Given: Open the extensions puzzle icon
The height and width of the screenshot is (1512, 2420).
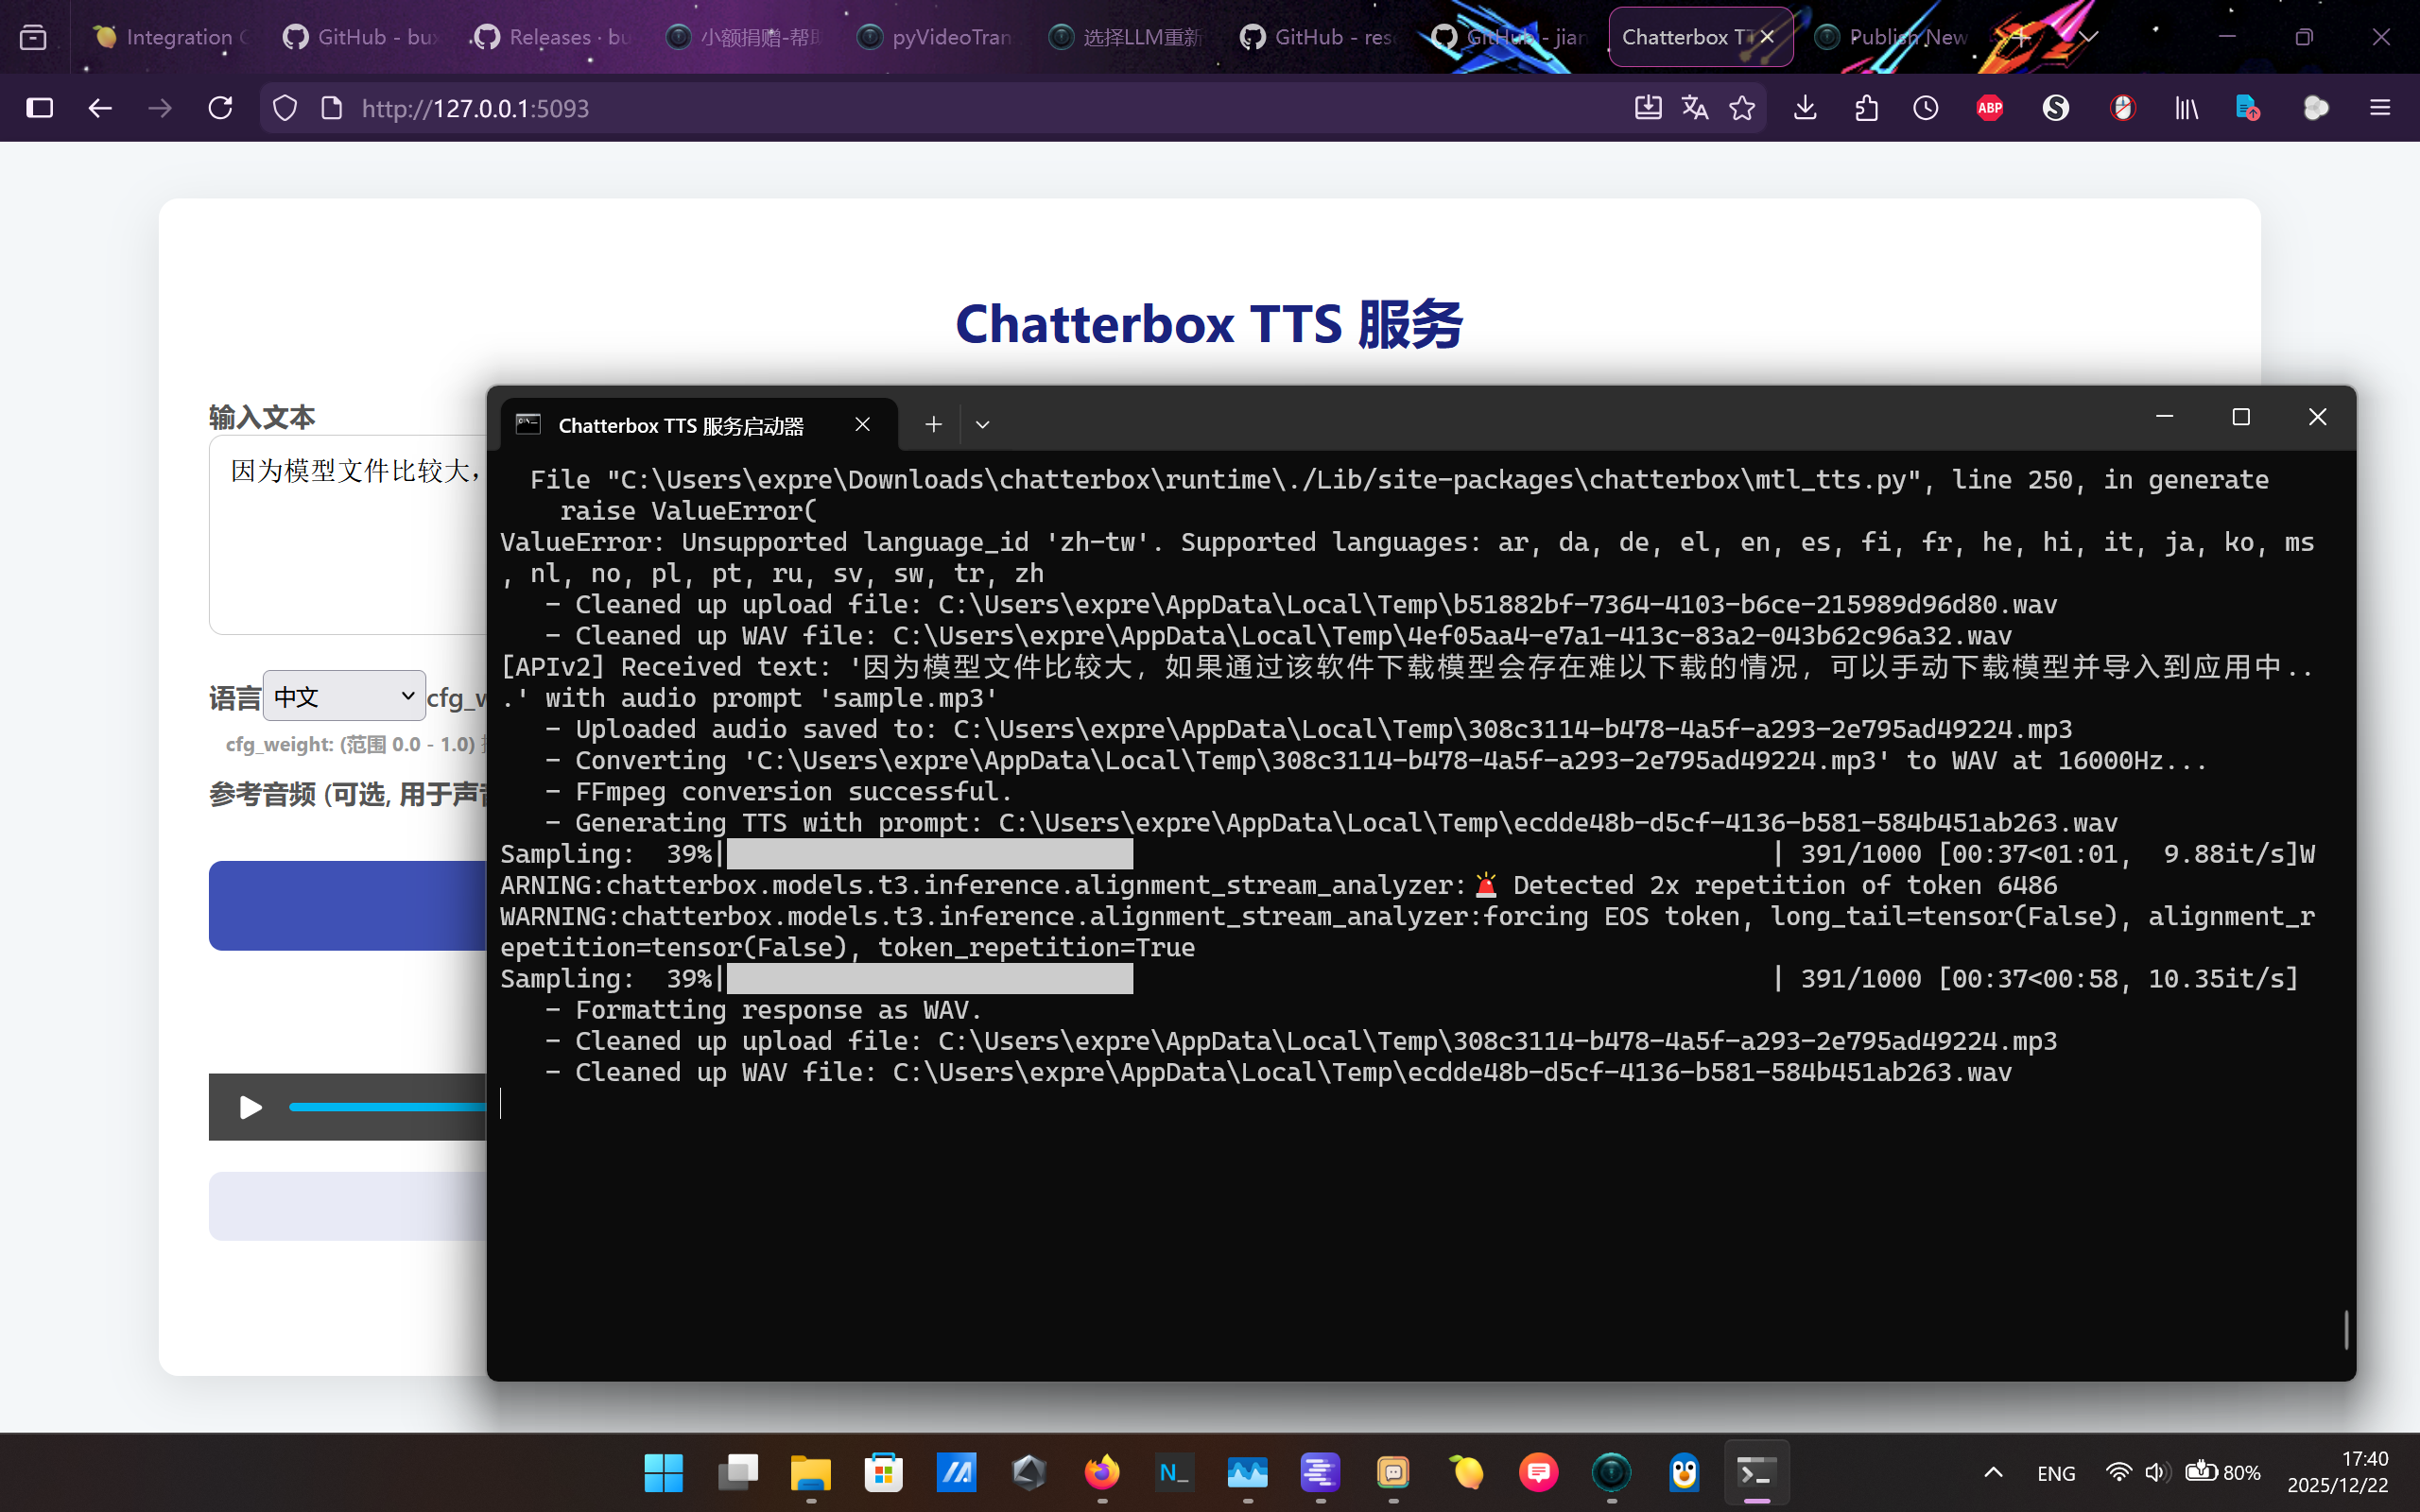Looking at the screenshot, I should 1866,108.
